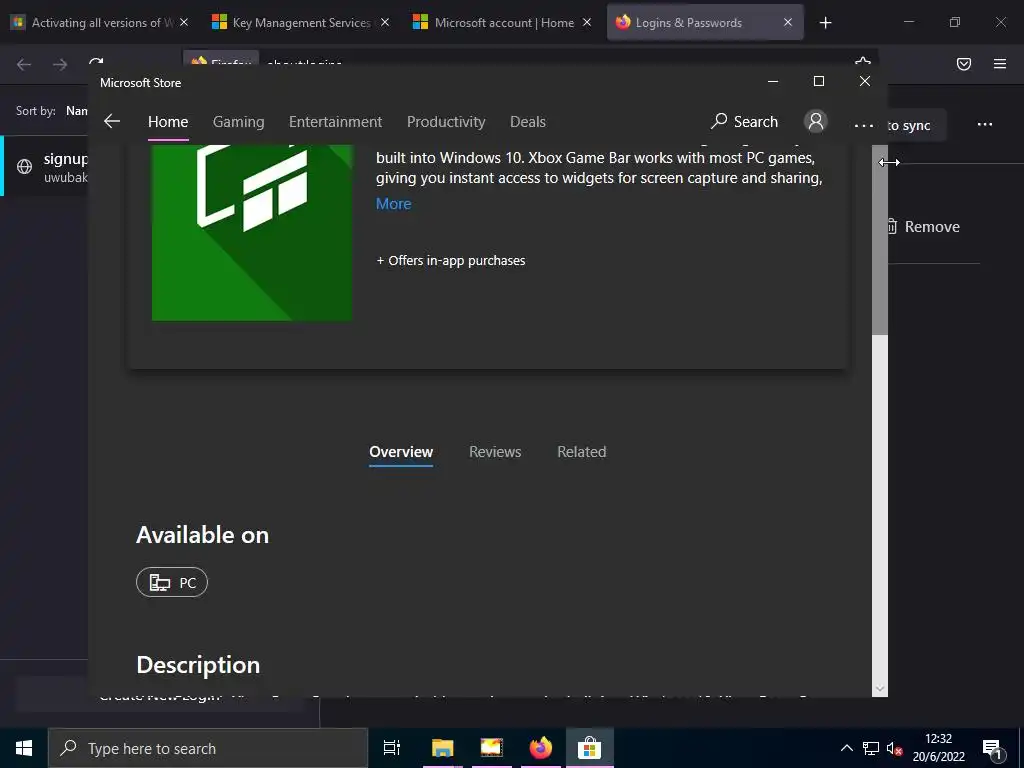Click the Store scrollbar down arrow
This screenshot has height=768, width=1024.
click(880, 688)
